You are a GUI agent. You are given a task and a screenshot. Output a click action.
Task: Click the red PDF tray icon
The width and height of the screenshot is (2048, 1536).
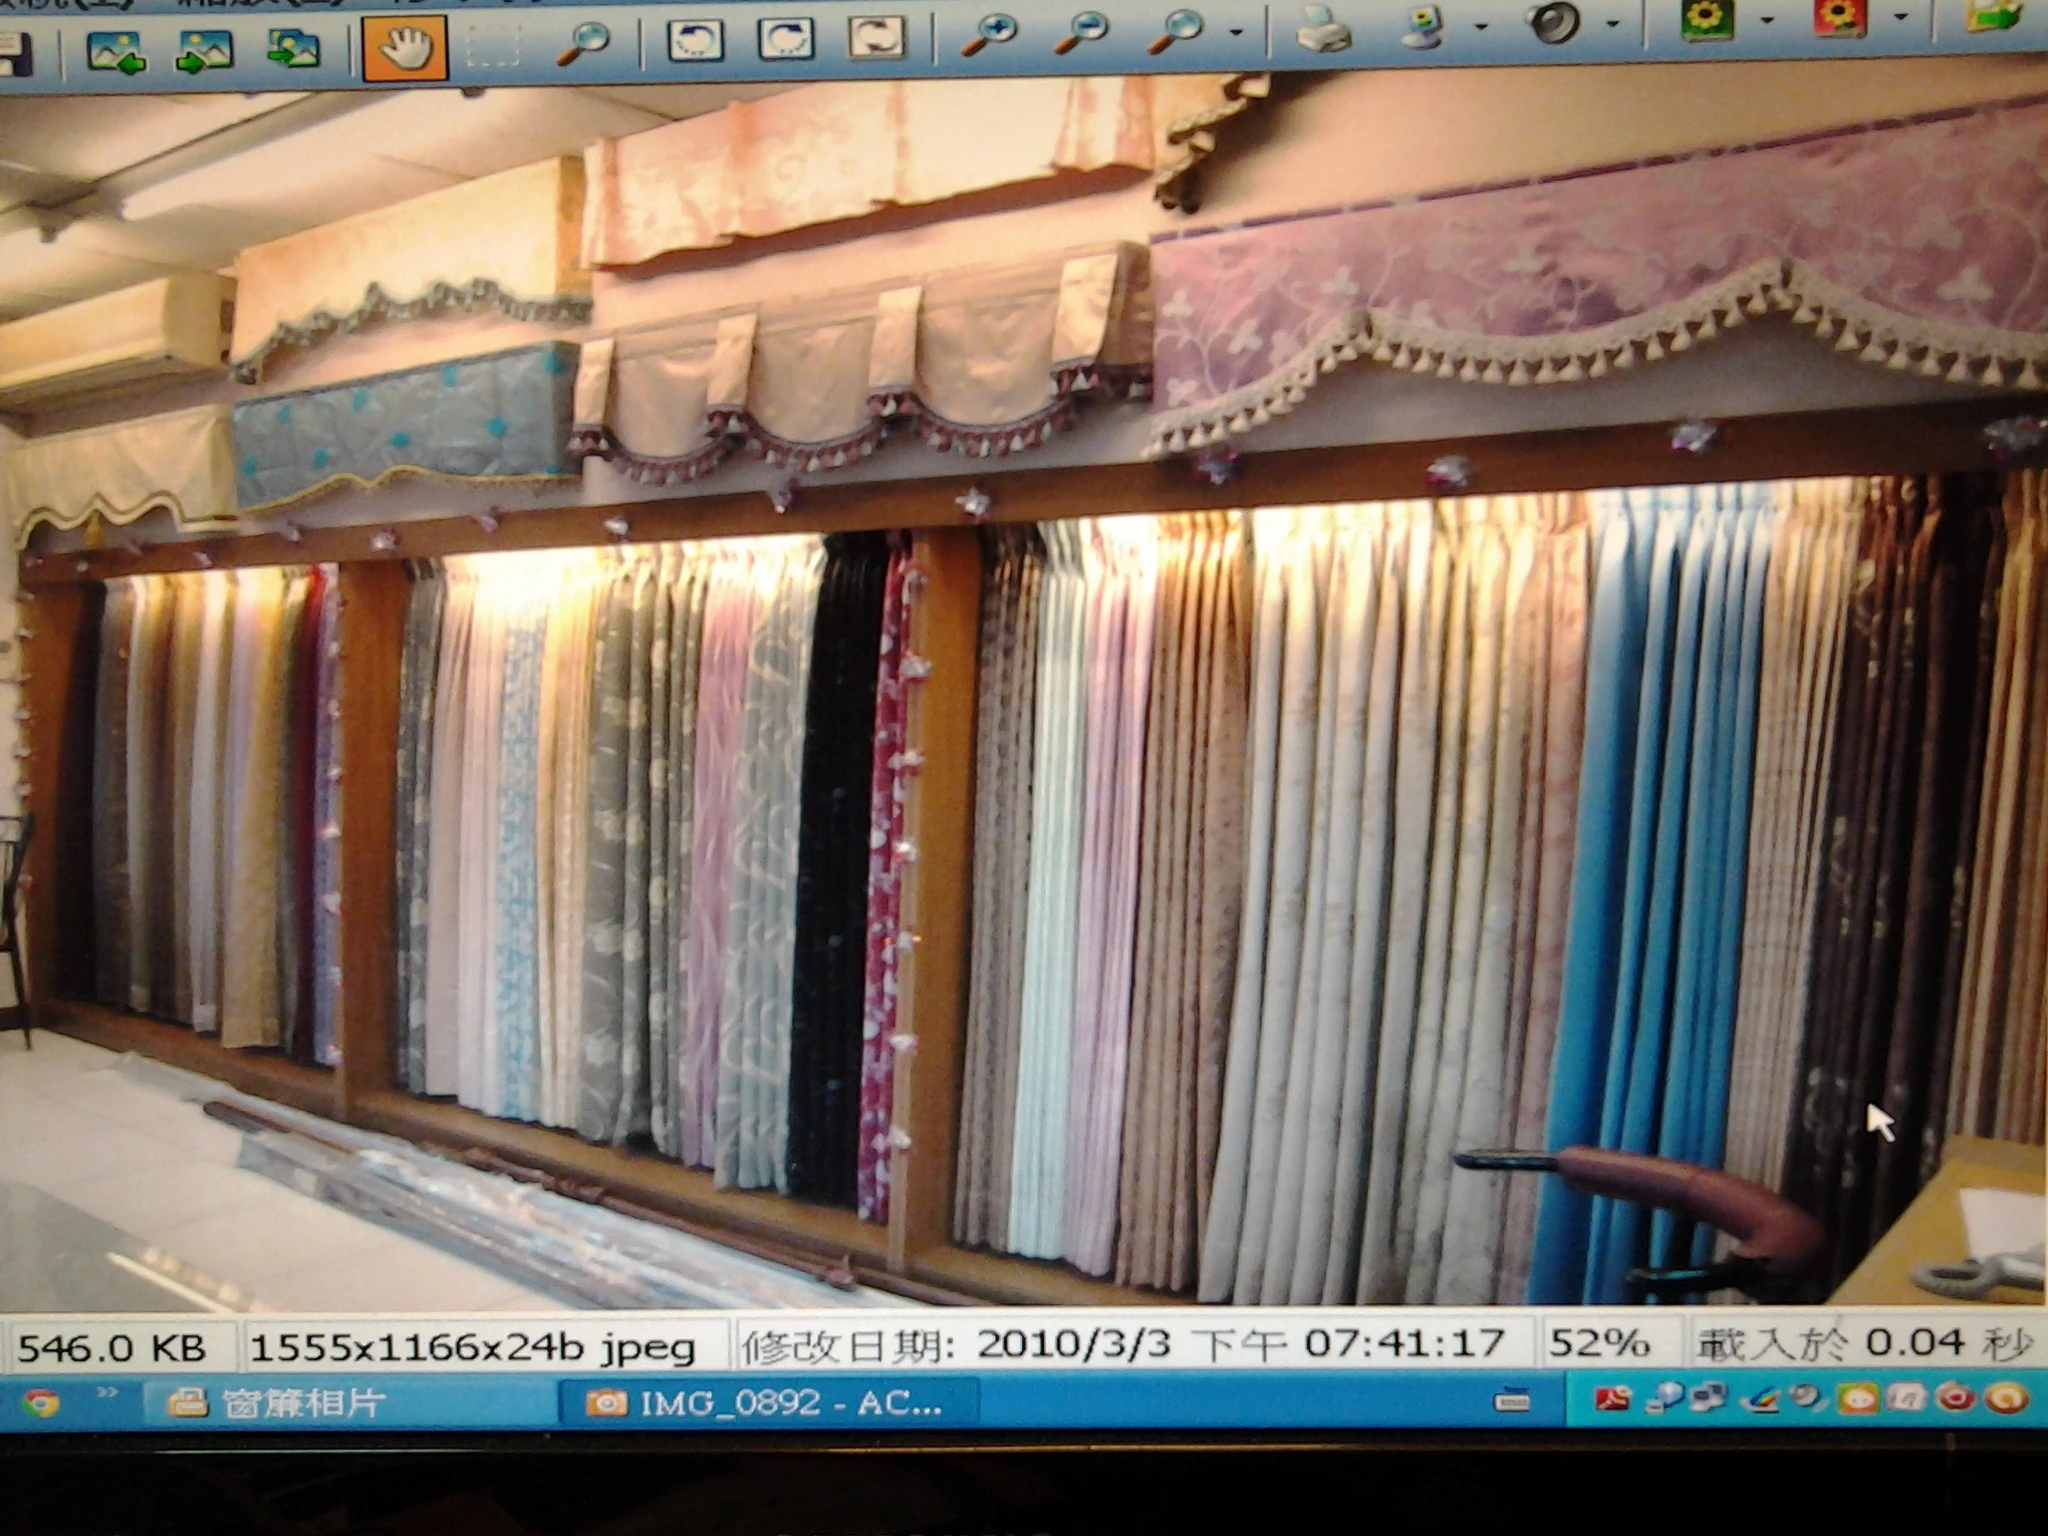[1612, 1398]
